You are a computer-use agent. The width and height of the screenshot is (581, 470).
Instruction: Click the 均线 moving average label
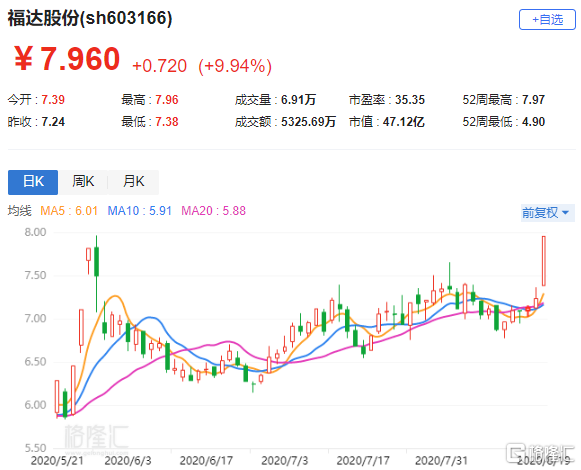[x=20, y=211]
